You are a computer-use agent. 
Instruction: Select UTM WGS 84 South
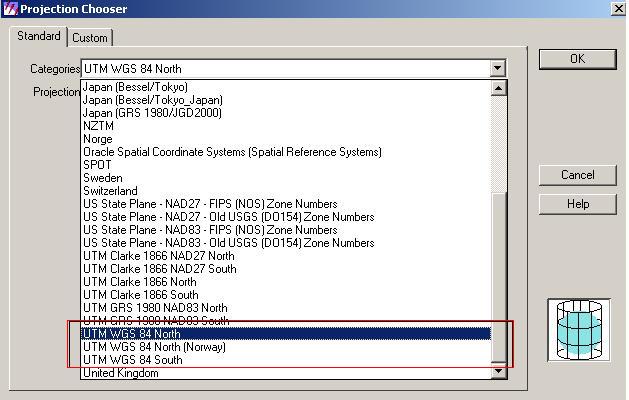(286, 360)
